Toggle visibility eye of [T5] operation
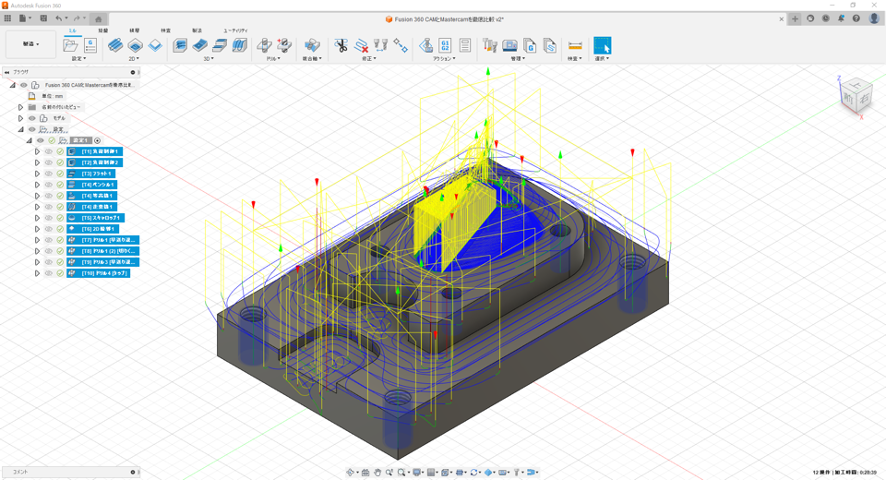 (x=49, y=218)
